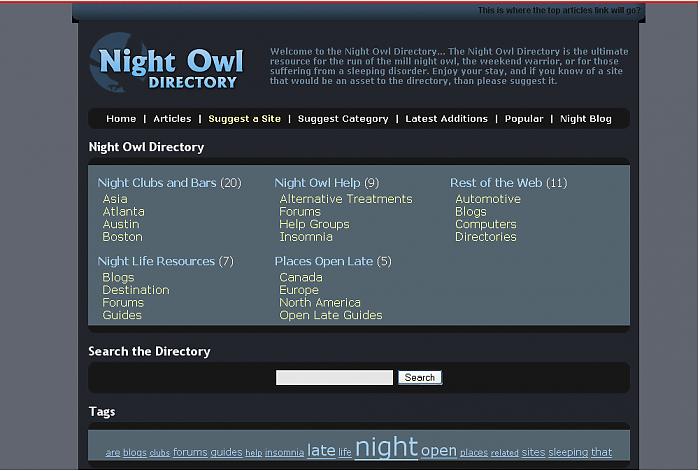This screenshot has width=700, height=471.
Task: Open Forums under Night Life Resources
Action: point(123,303)
